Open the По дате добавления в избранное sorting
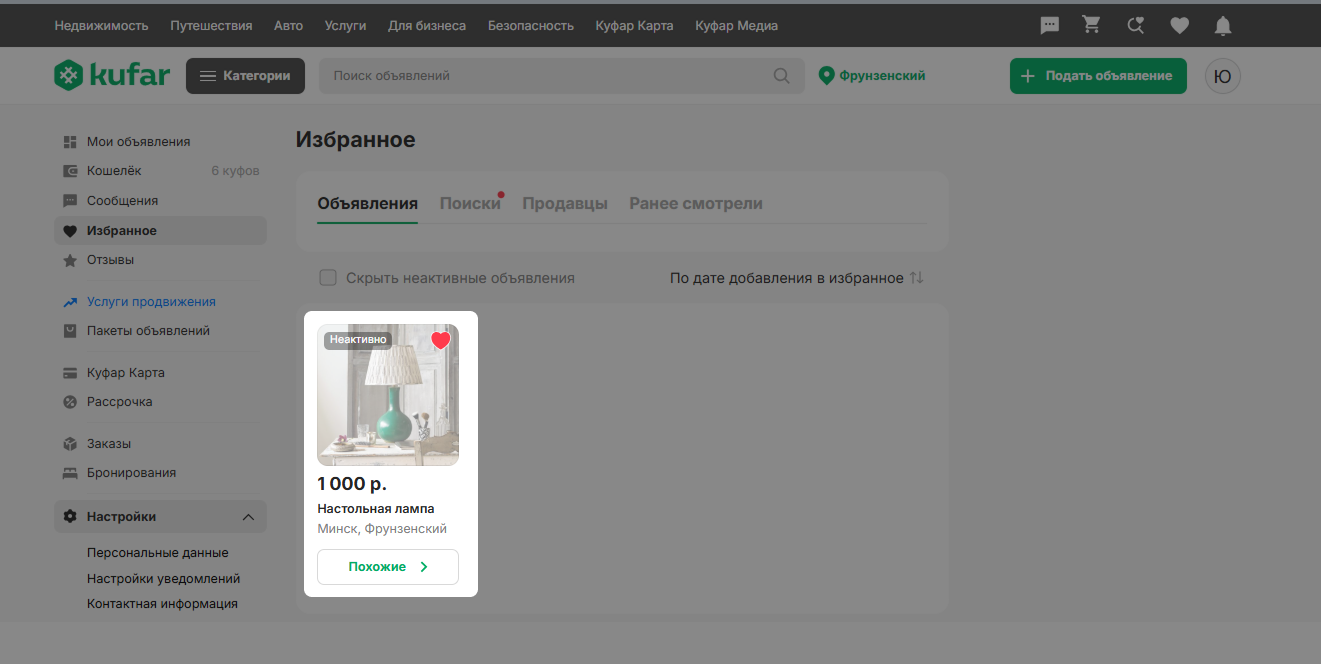The image size is (1321, 664). click(787, 278)
